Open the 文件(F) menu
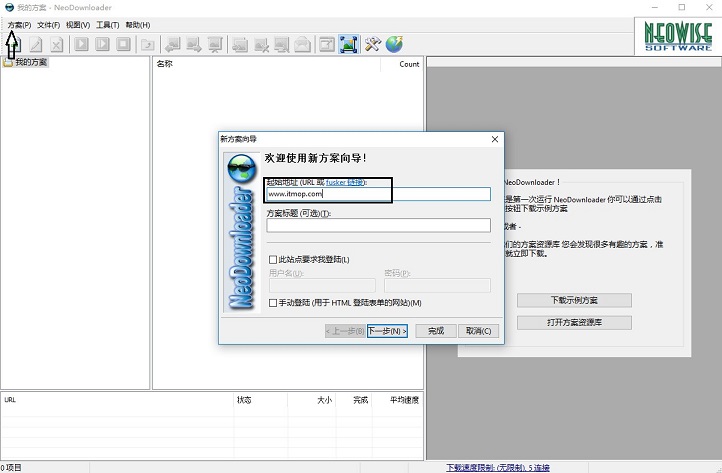 [x=48, y=25]
